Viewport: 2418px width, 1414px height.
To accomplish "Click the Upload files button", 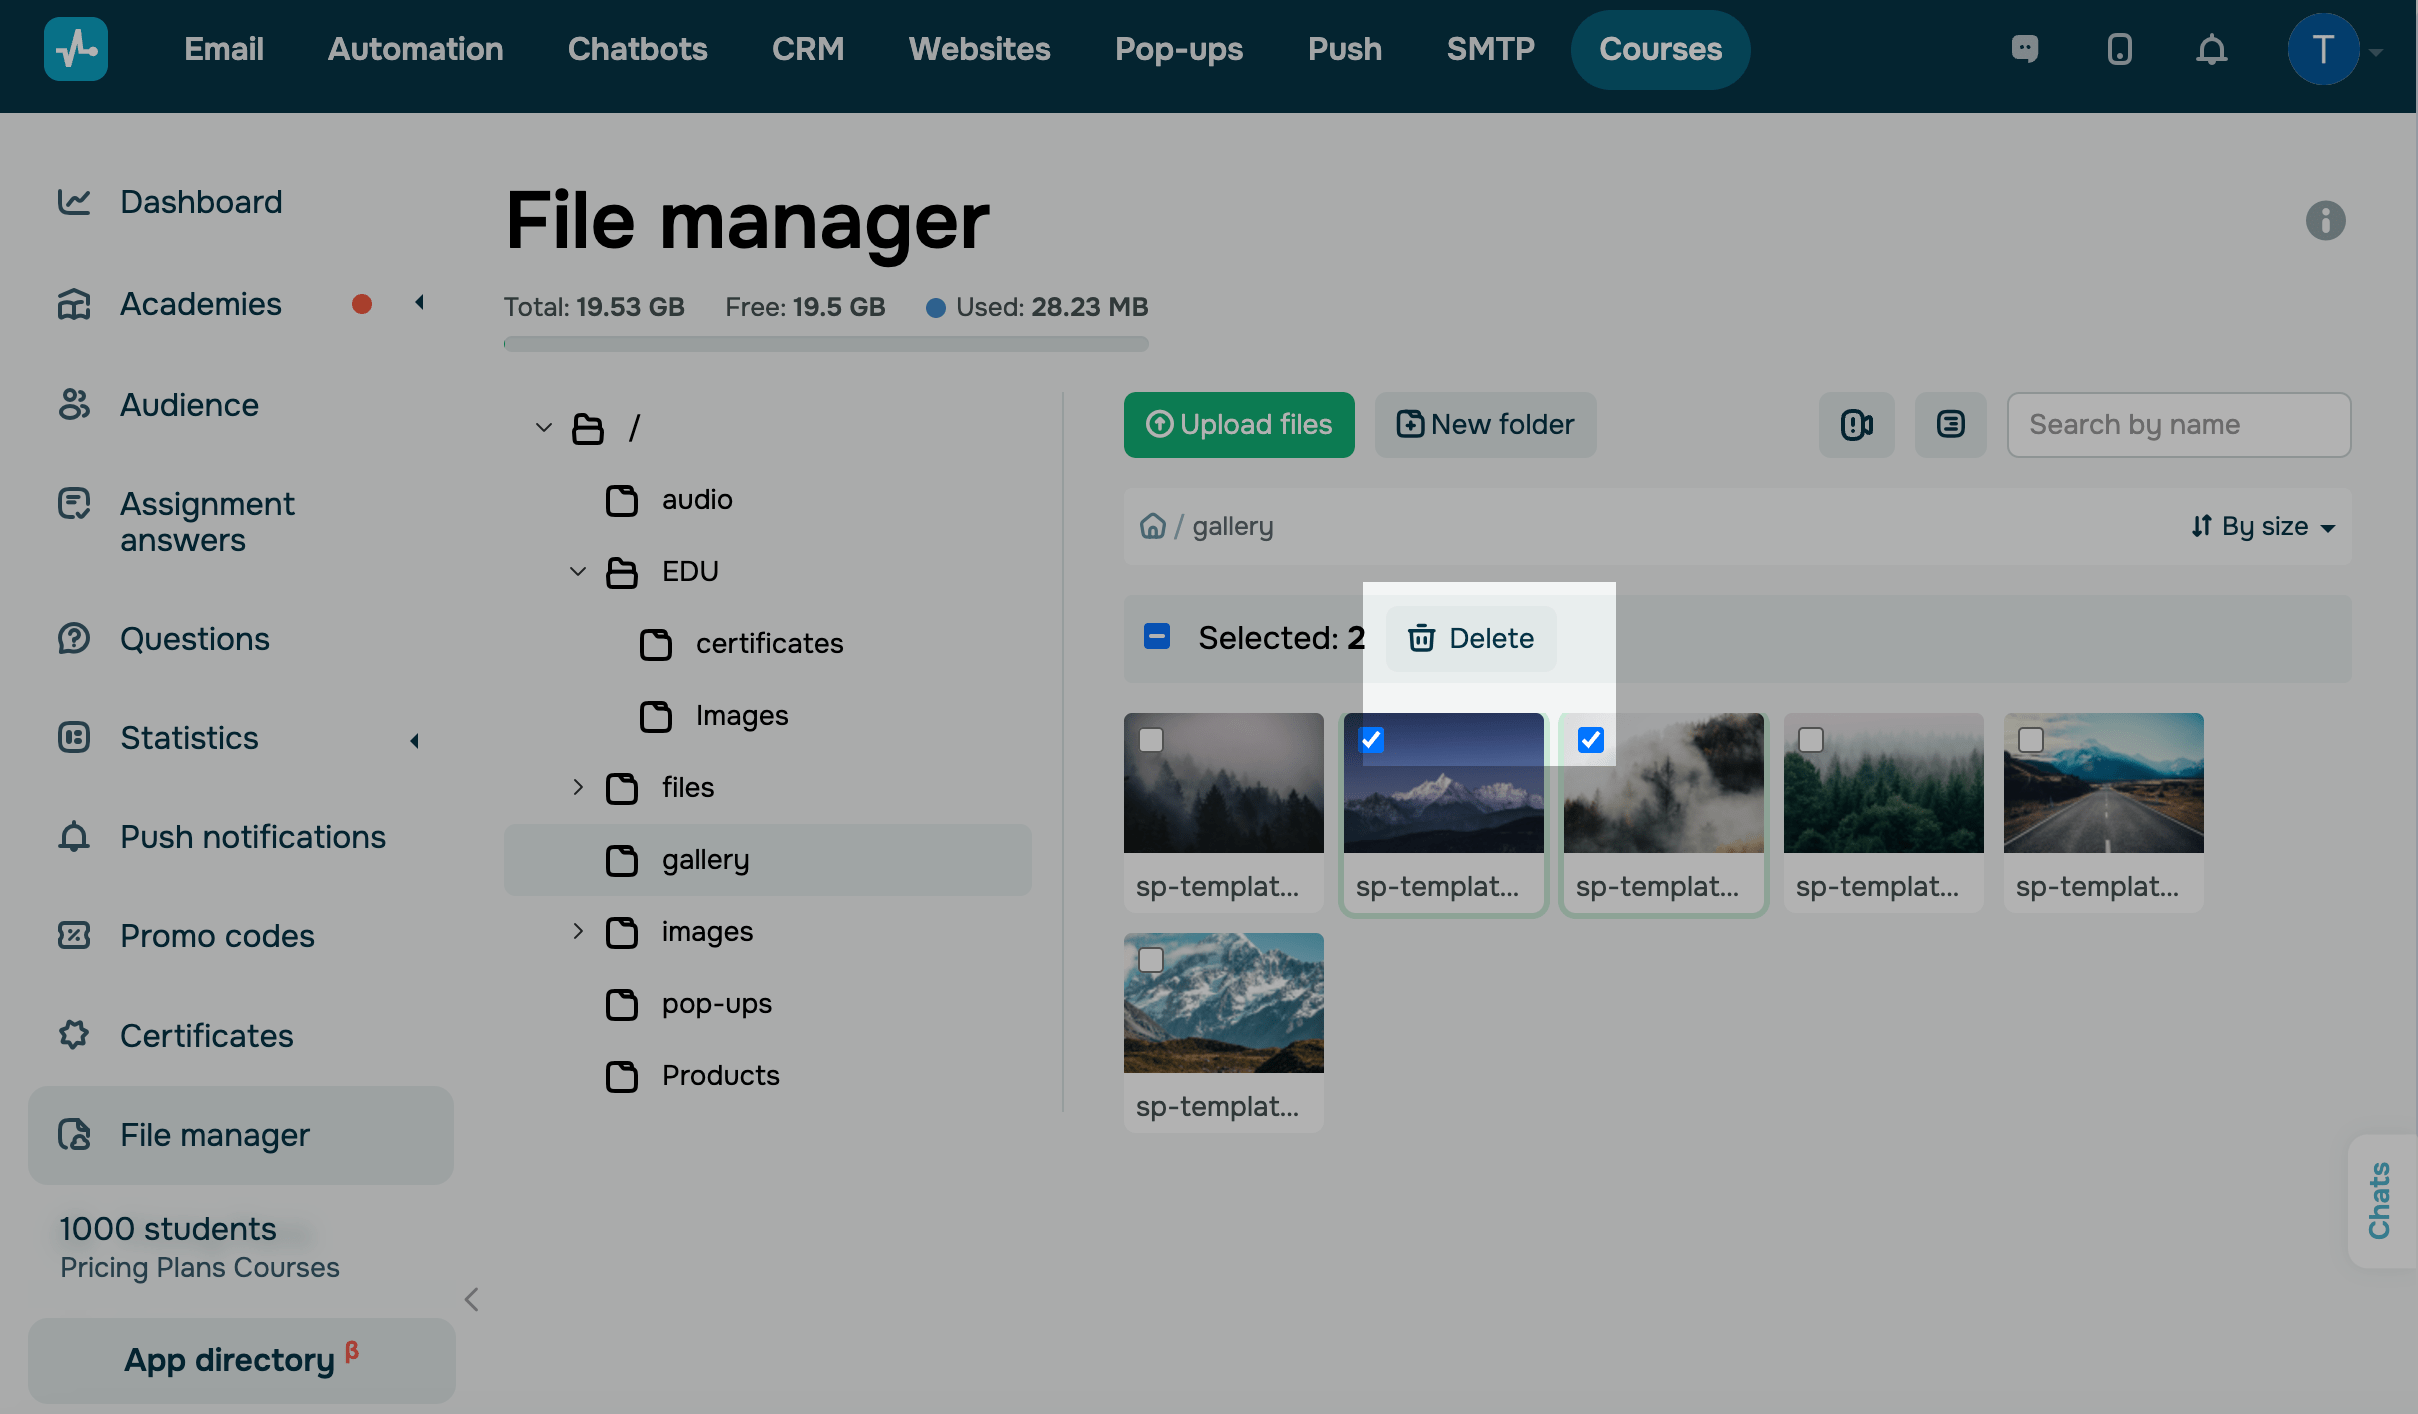I will [1238, 425].
